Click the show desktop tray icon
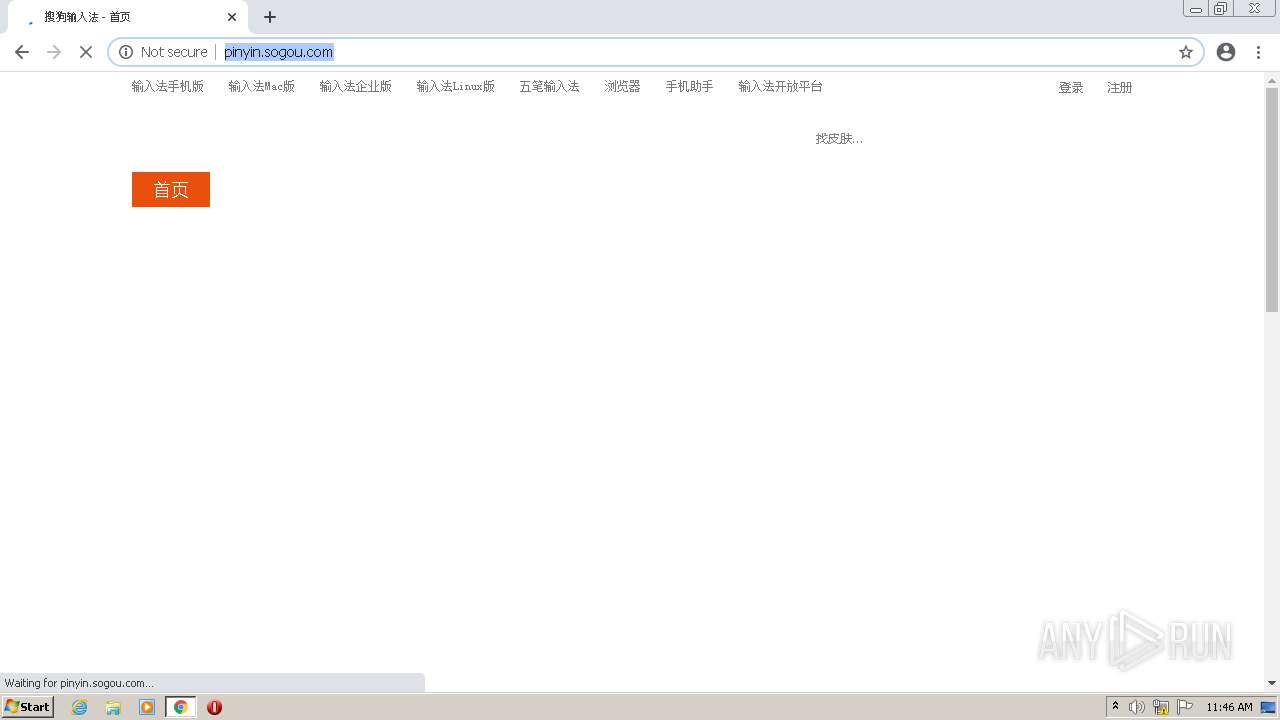The image size is (1280, 720). [x=1268, y=707]
